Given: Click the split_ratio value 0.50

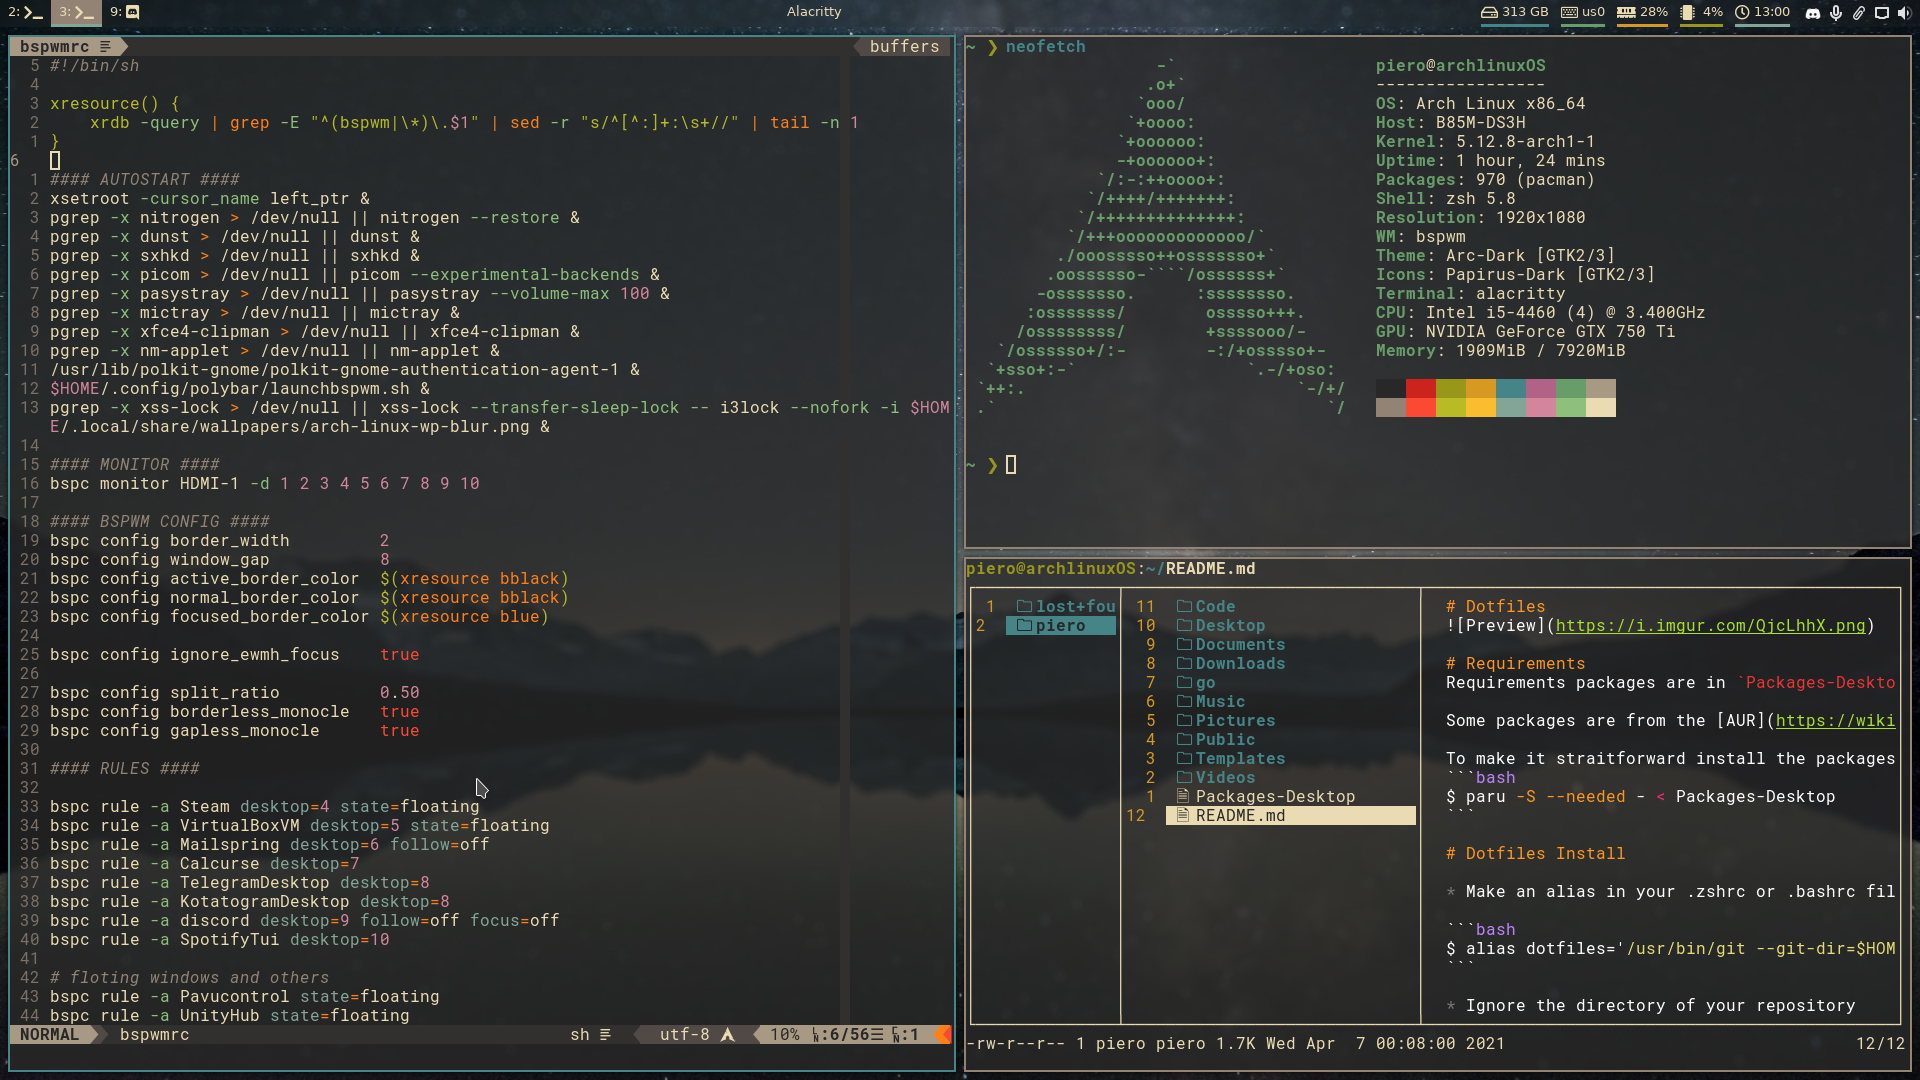Looking at the screenshot, I should point(400,692).
